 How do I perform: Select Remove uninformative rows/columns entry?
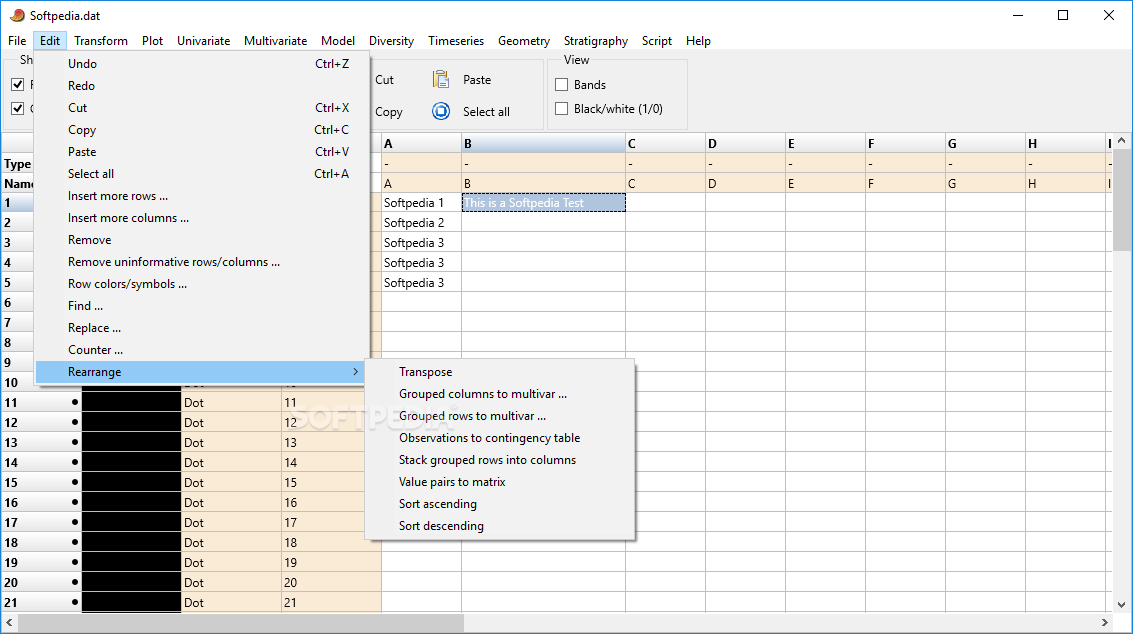202,262
